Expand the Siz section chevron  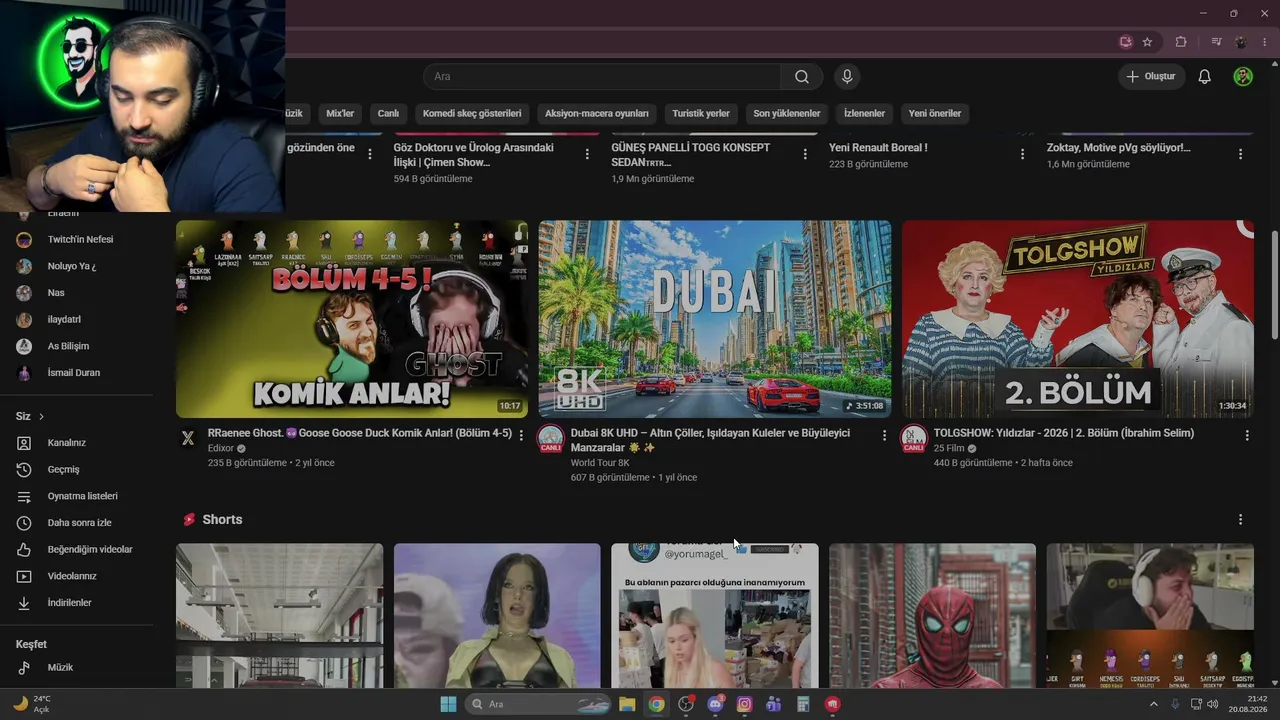tap(41, 416)
